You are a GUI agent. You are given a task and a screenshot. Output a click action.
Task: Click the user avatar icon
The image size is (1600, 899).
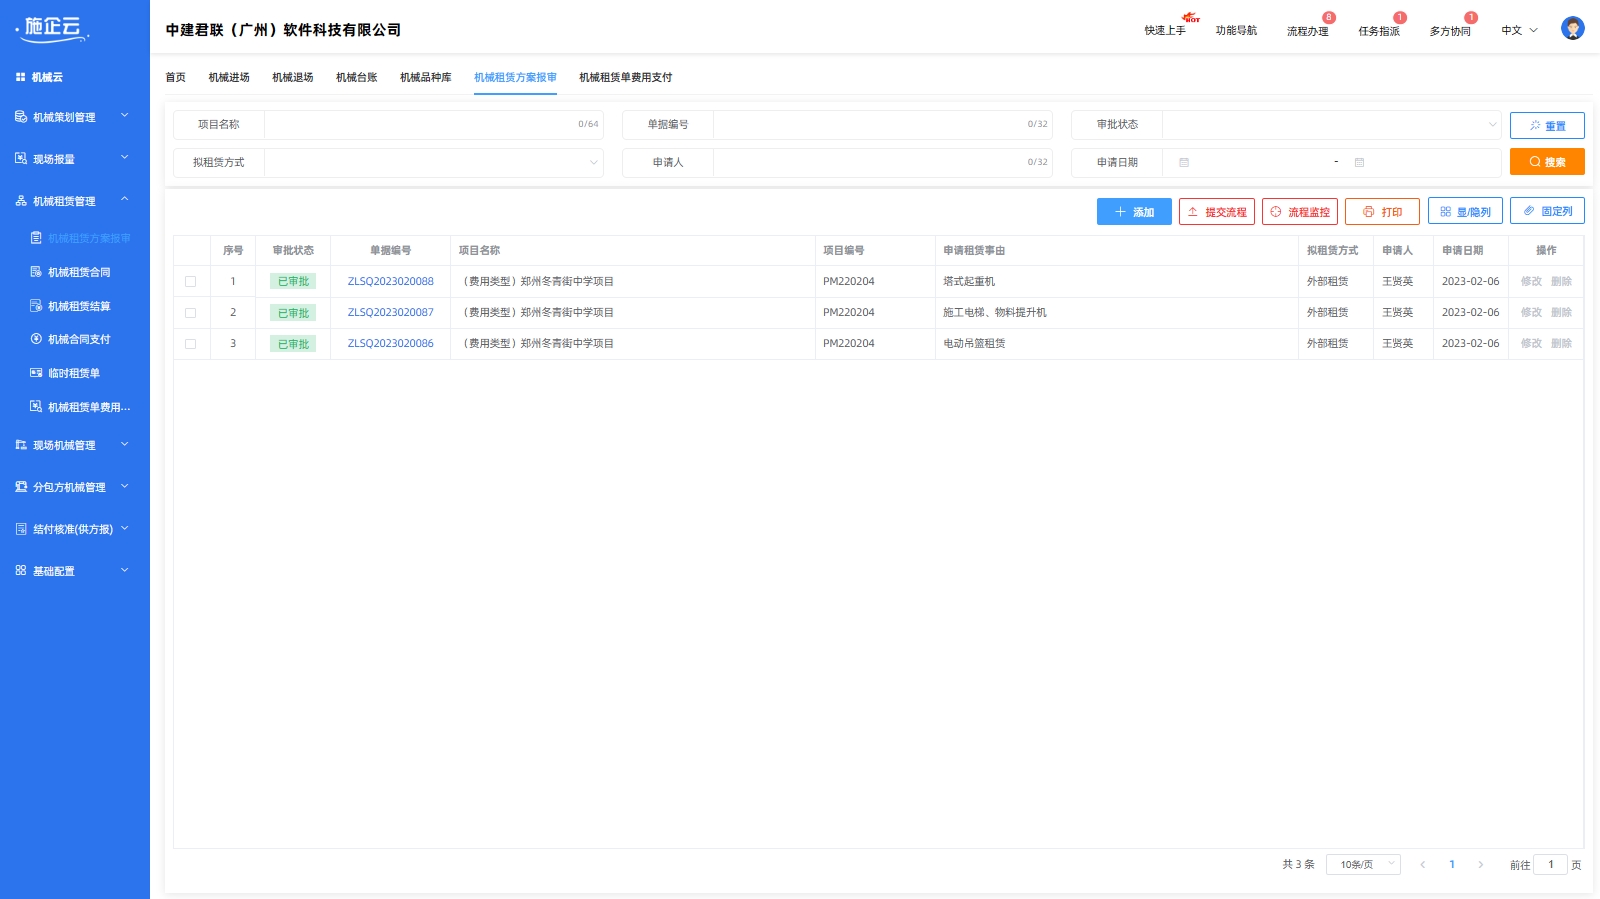[1572, 29]
